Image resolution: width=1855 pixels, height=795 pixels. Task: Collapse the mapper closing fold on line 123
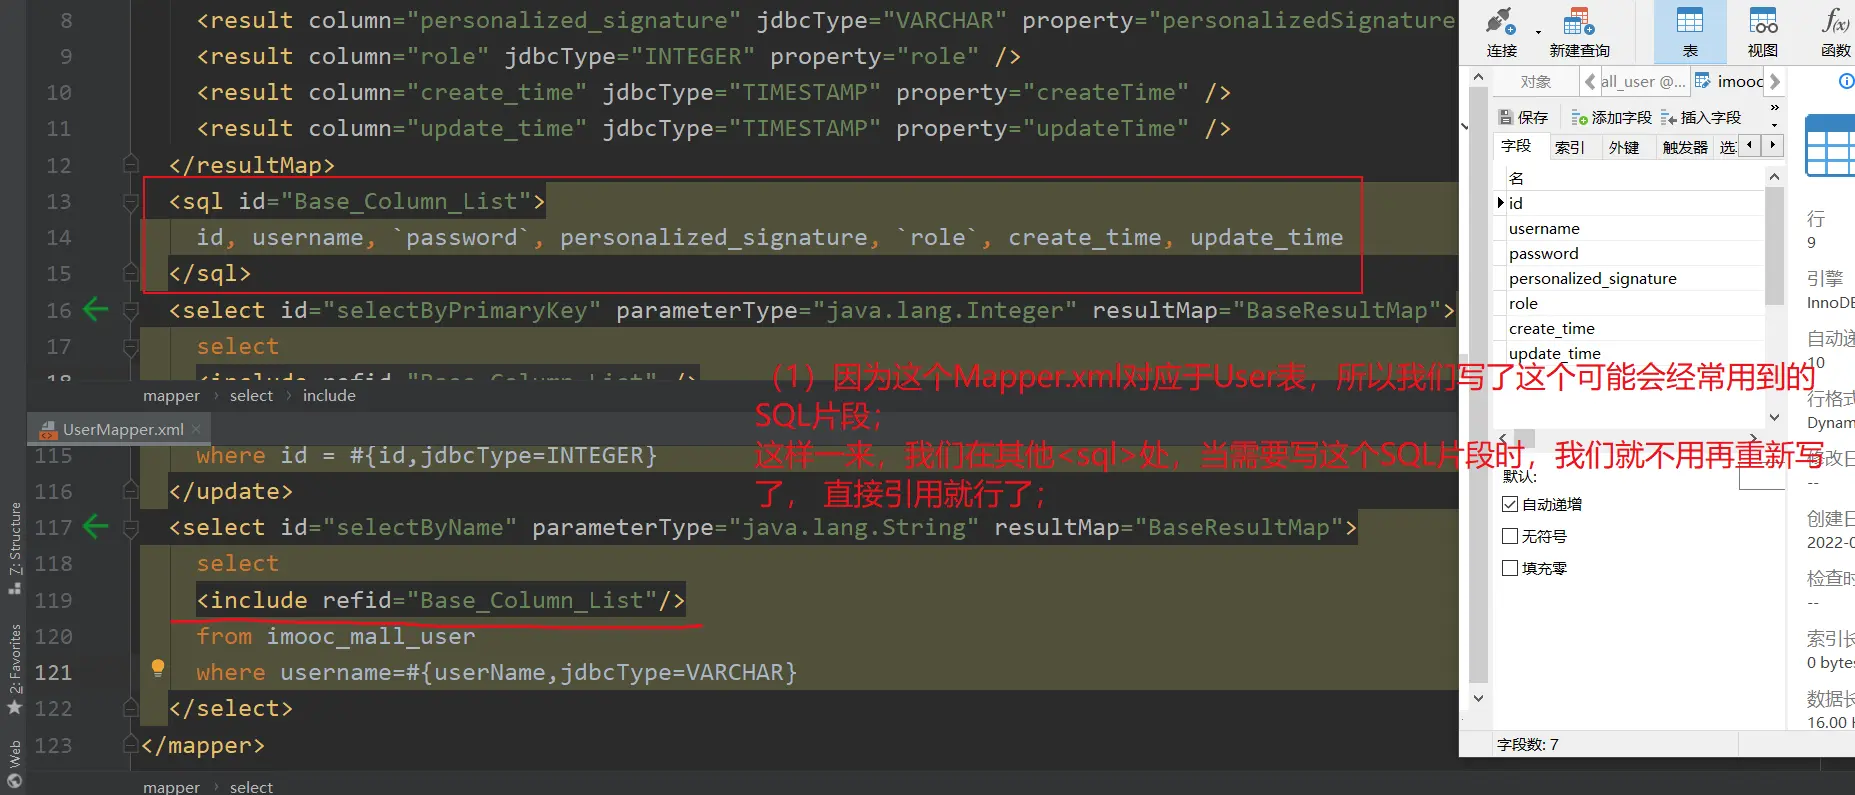coord(130,744)
